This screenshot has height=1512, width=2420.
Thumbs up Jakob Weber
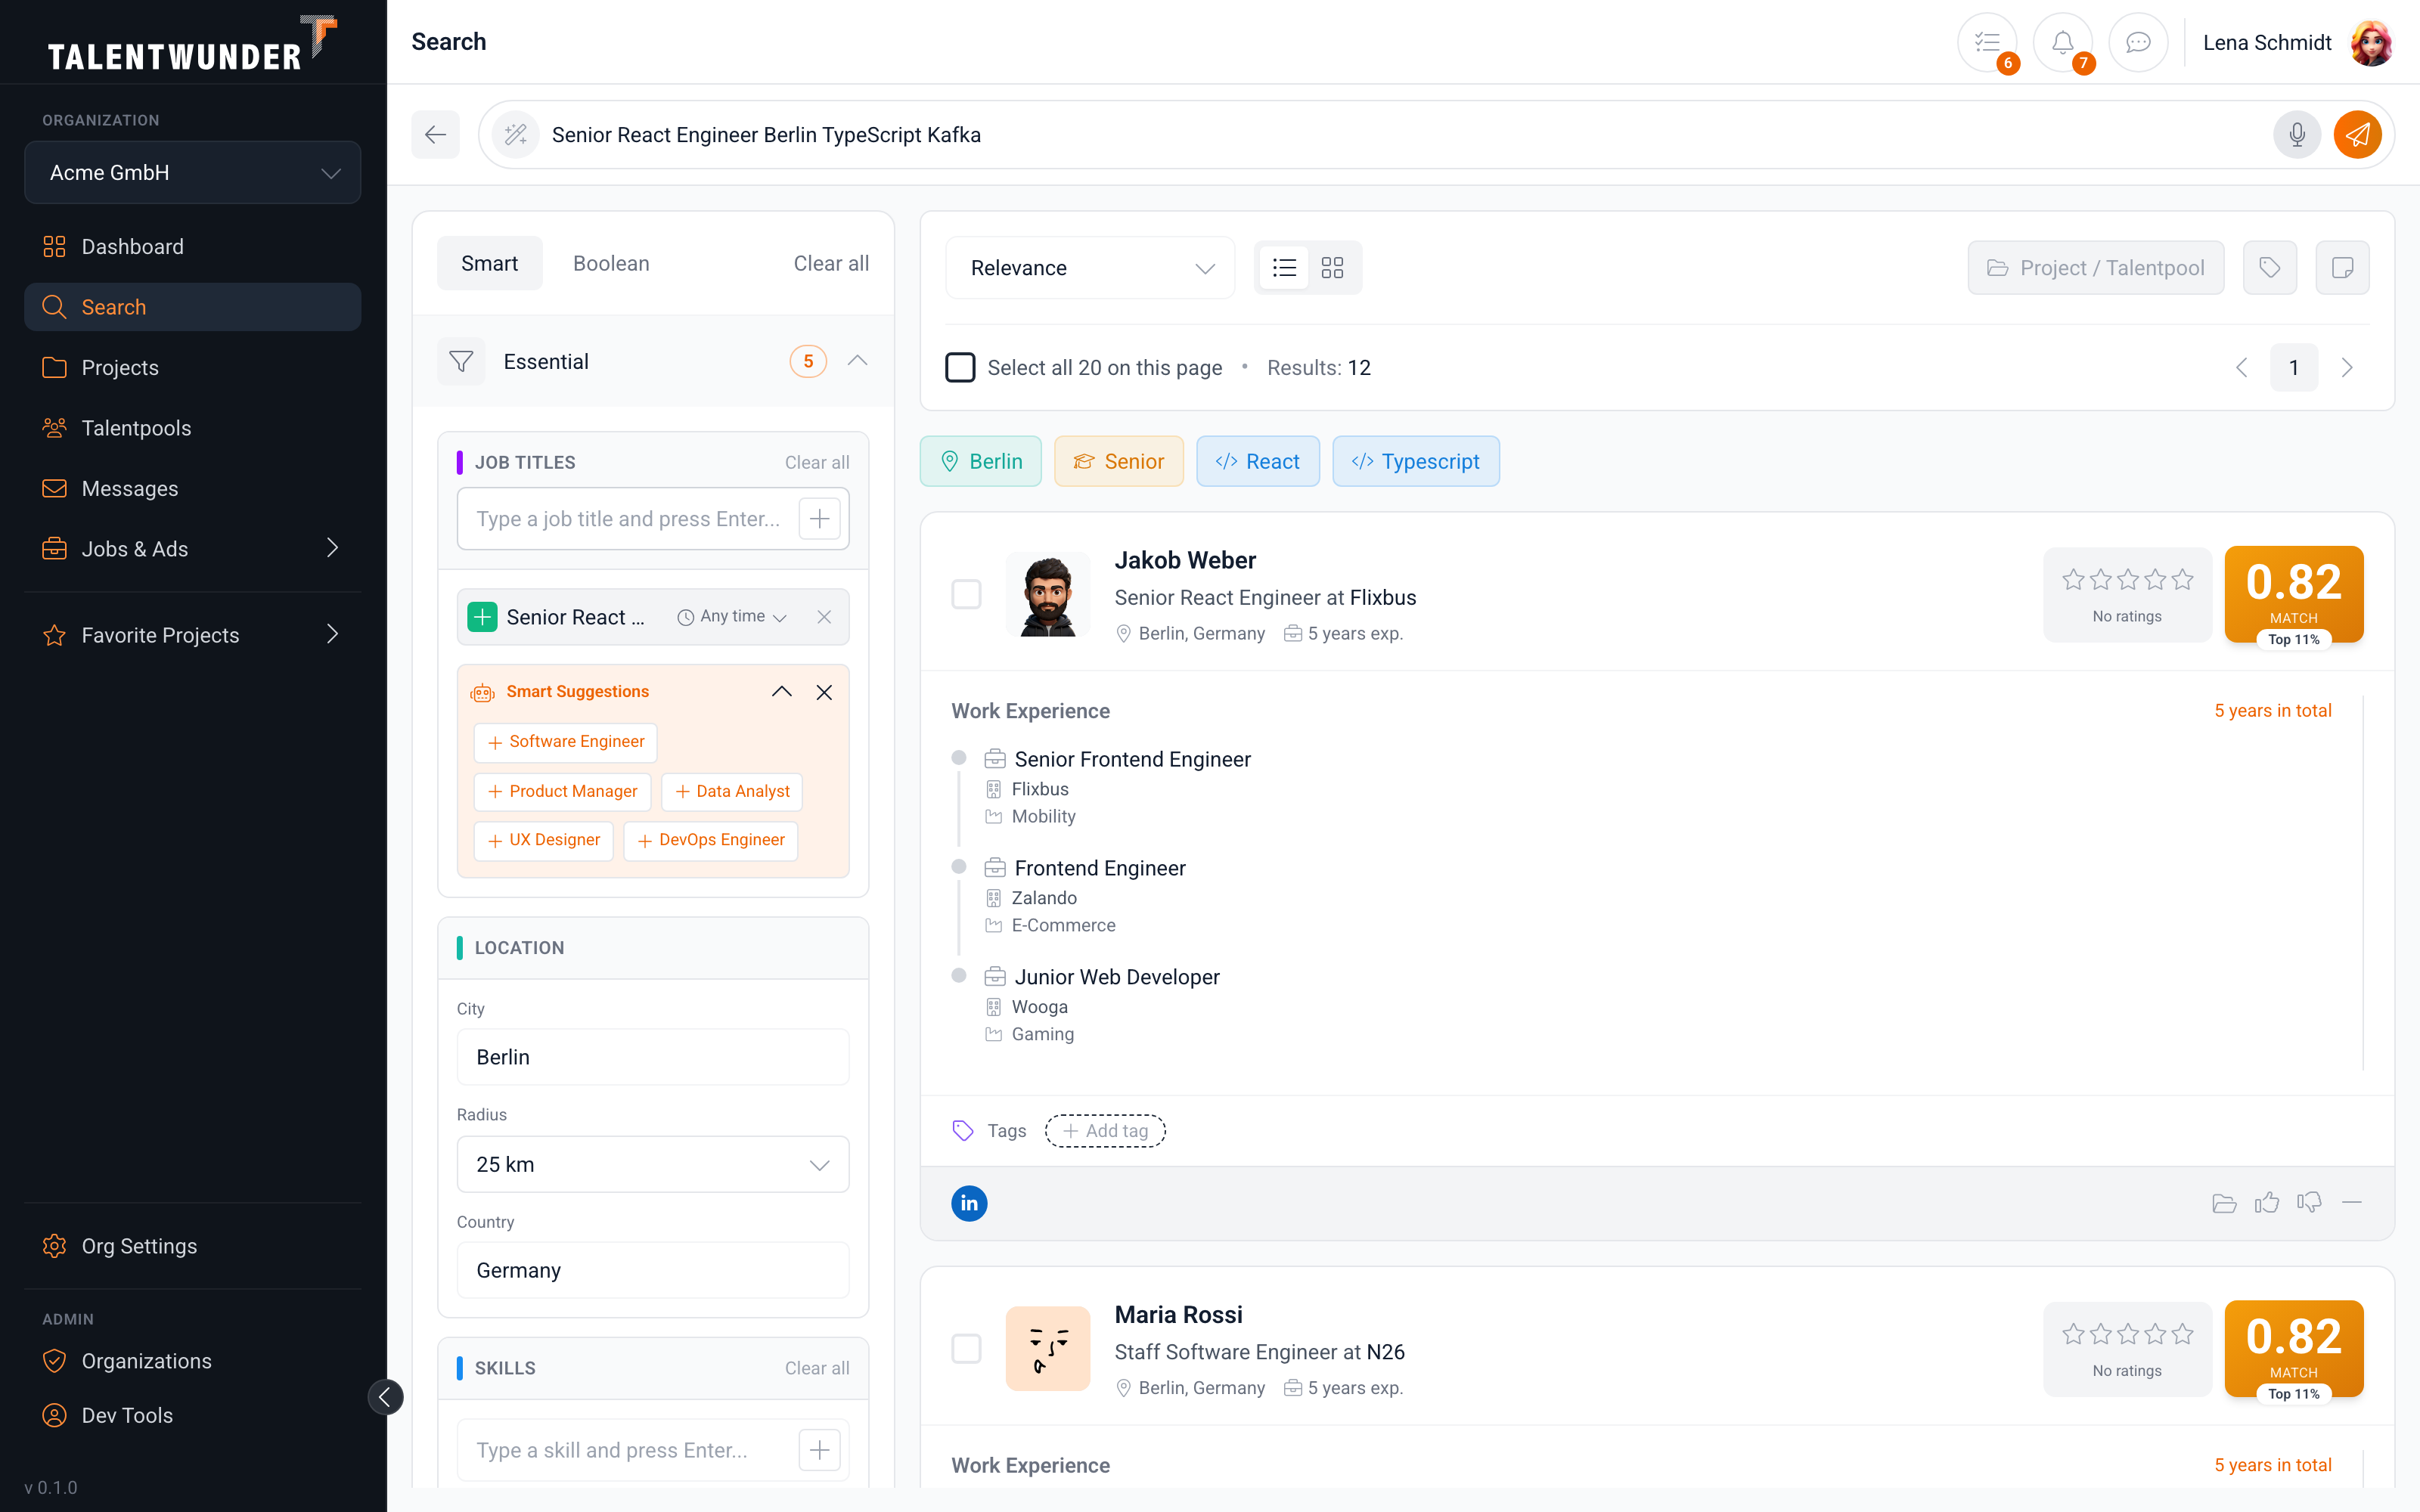(x=2267, y=1203)
